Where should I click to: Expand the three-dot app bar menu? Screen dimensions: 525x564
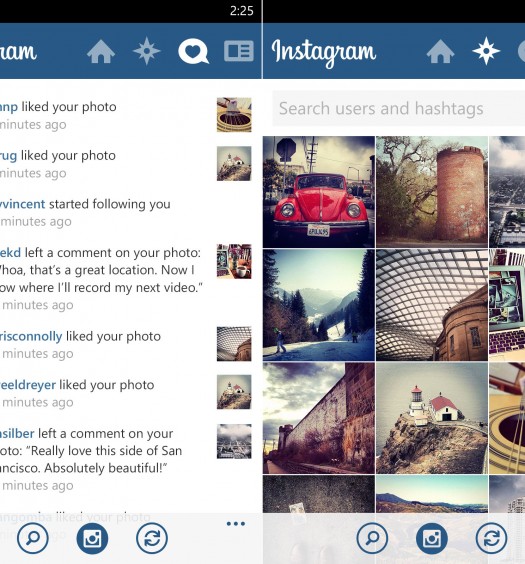click(236, 524)
